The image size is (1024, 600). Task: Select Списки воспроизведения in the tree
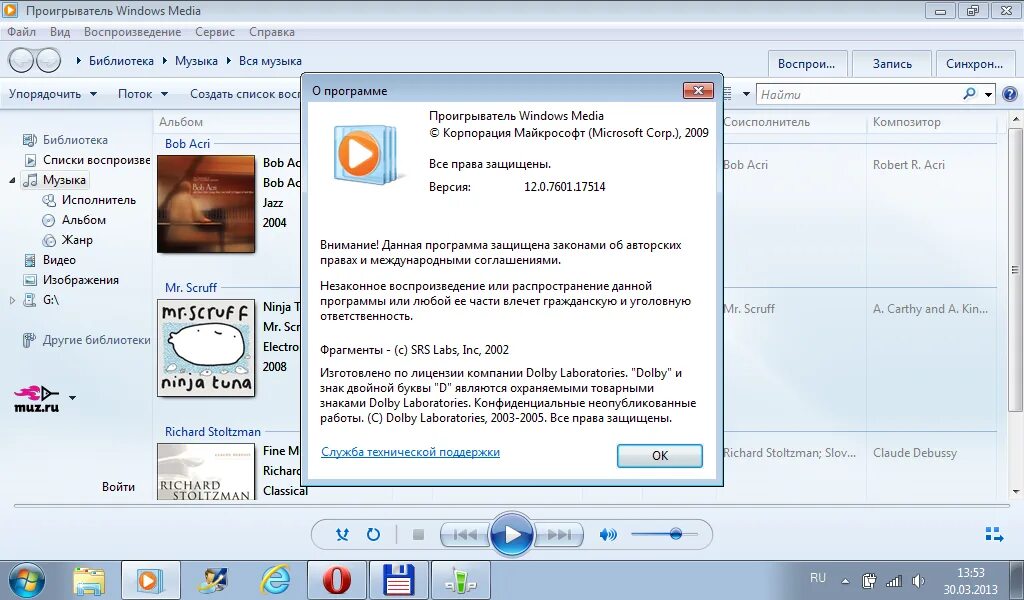96,160
